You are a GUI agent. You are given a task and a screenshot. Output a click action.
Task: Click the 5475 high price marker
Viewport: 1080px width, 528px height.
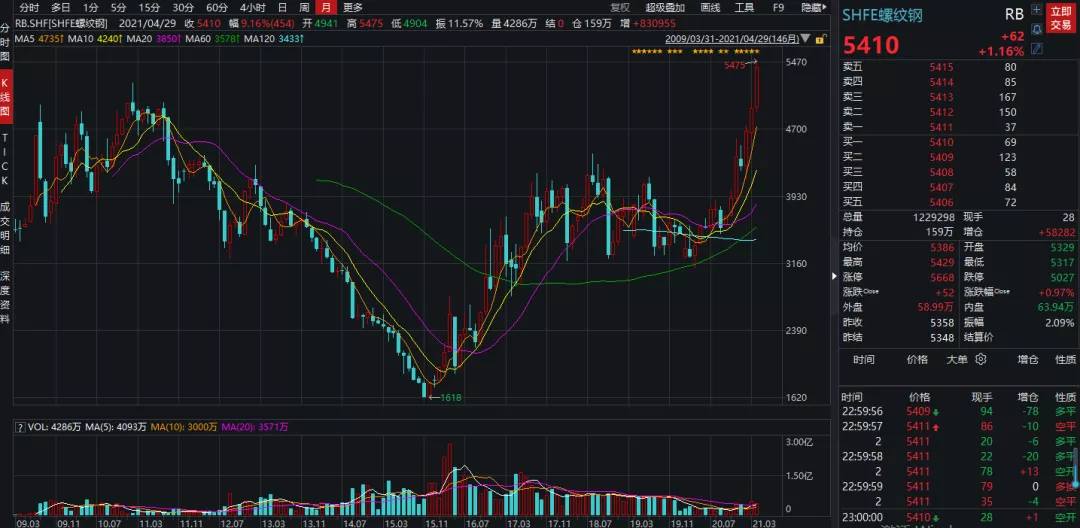coord(734,65)
